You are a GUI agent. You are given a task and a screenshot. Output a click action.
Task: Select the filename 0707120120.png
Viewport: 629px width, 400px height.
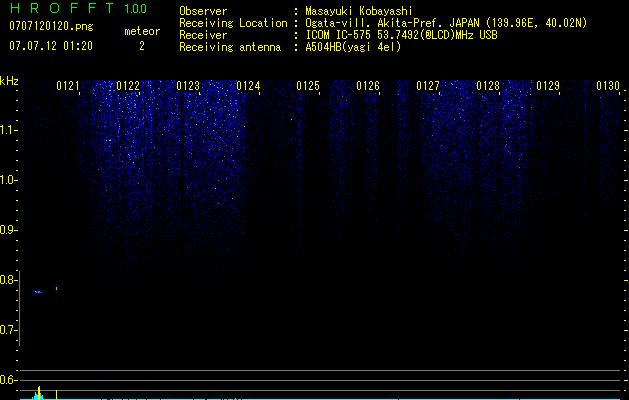point(51,27)
